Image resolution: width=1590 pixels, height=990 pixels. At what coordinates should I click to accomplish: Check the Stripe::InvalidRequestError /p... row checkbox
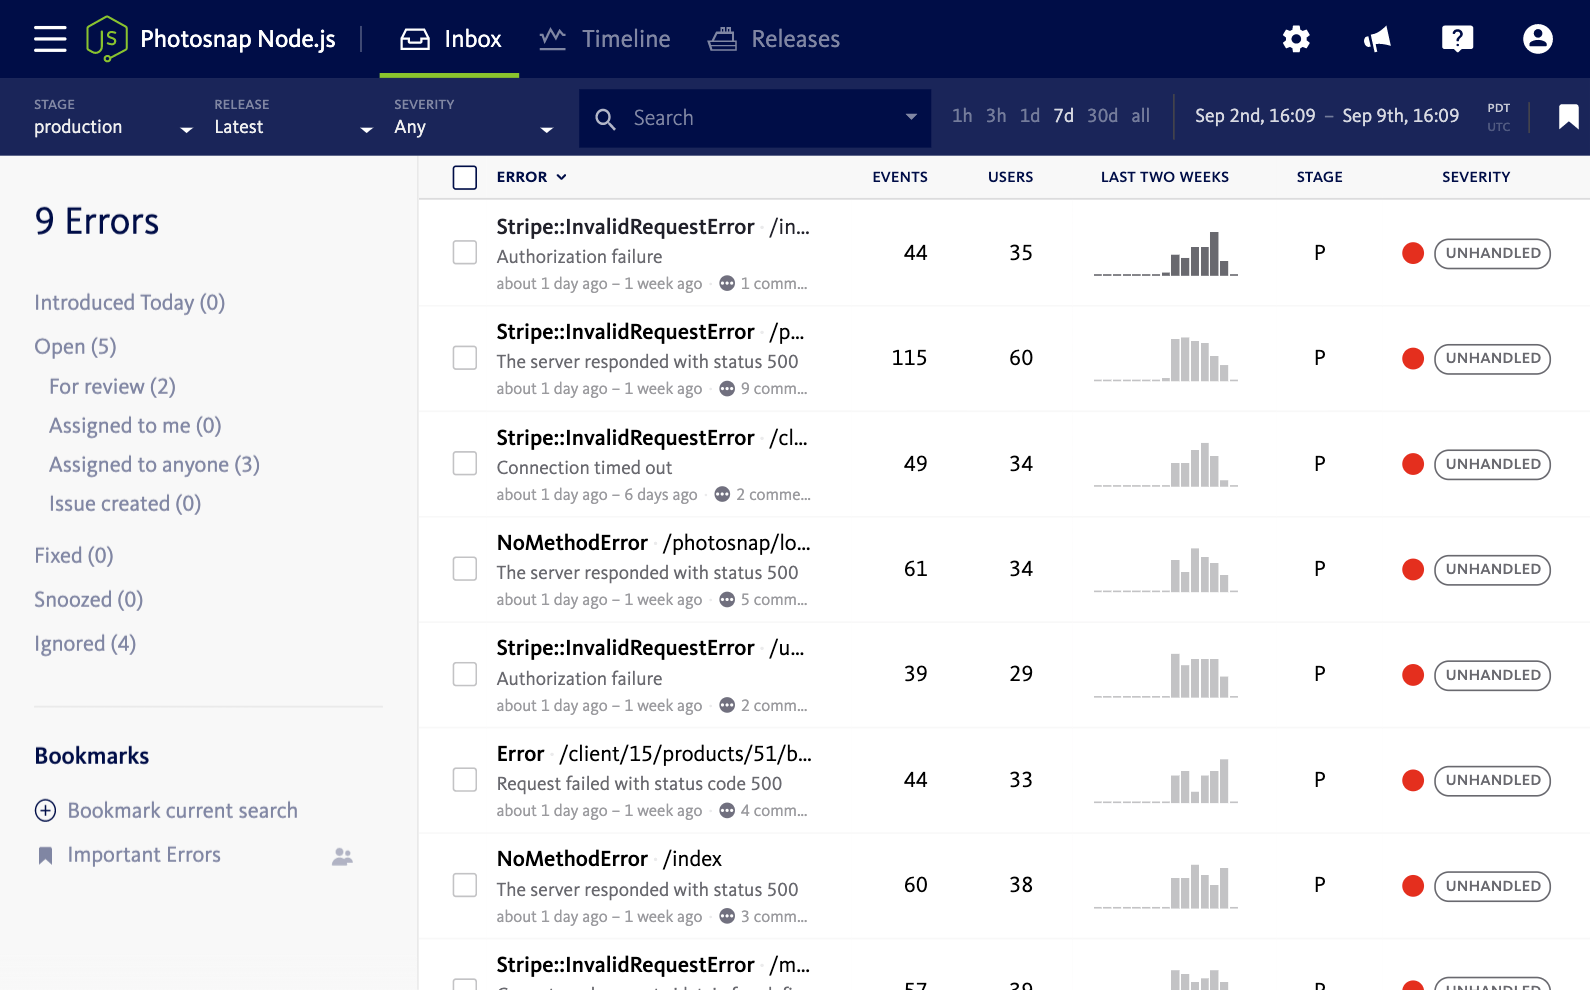click(465, 357)
